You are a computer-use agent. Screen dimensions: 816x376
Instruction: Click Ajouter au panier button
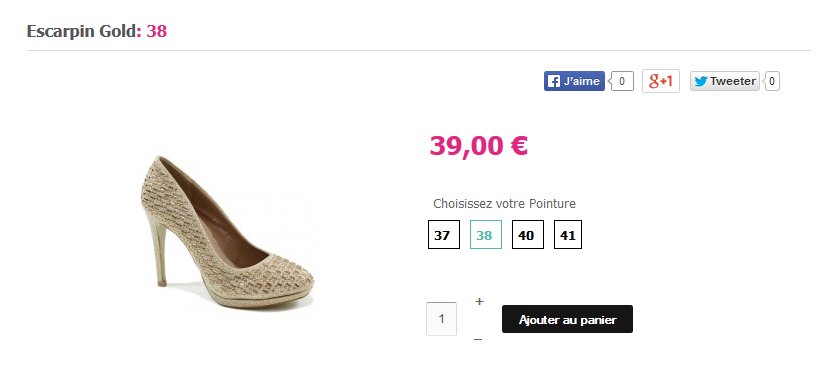567,319
